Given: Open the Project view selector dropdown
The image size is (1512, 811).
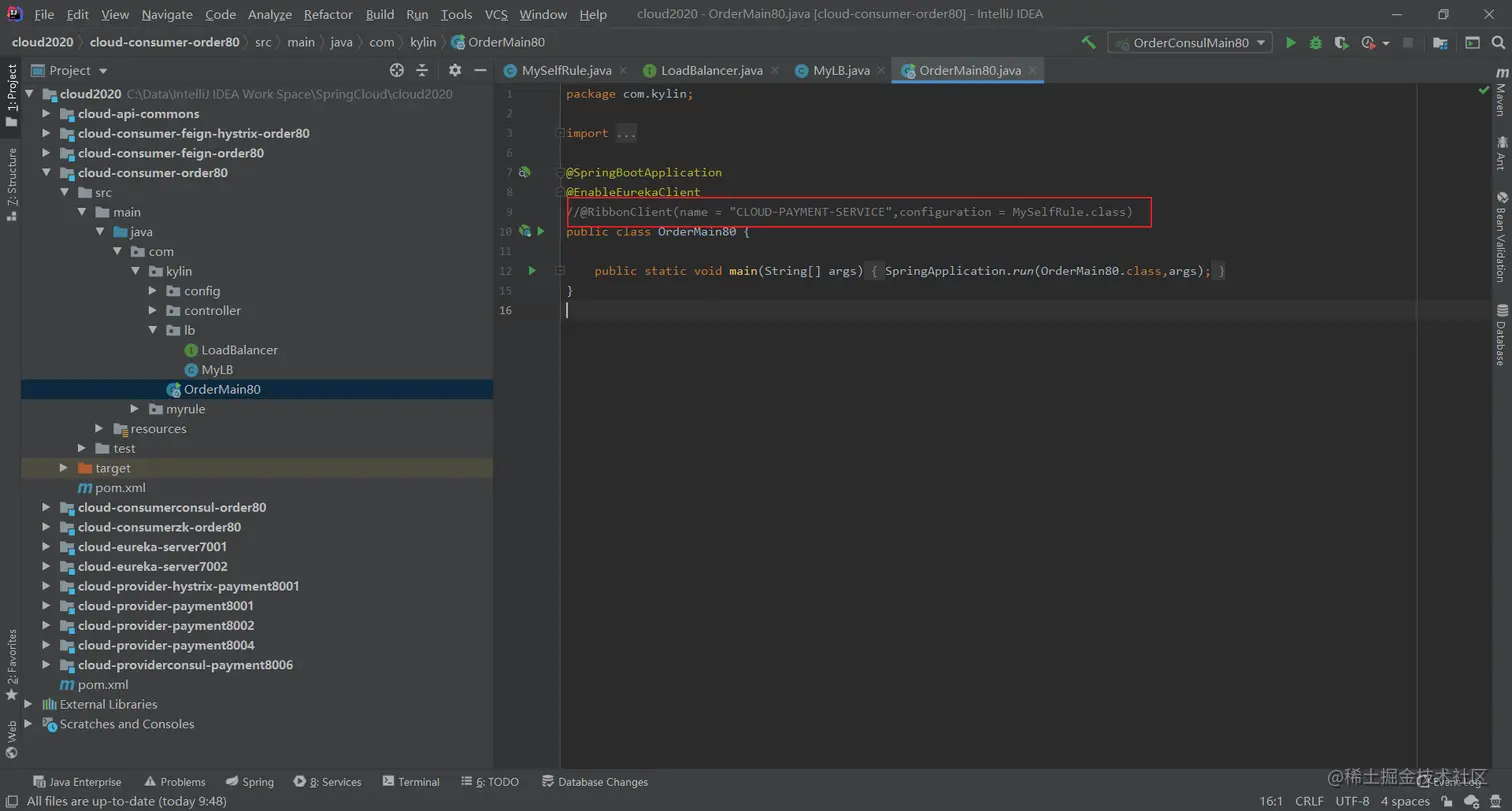Looking at the screenshot, I should [70, 70].
